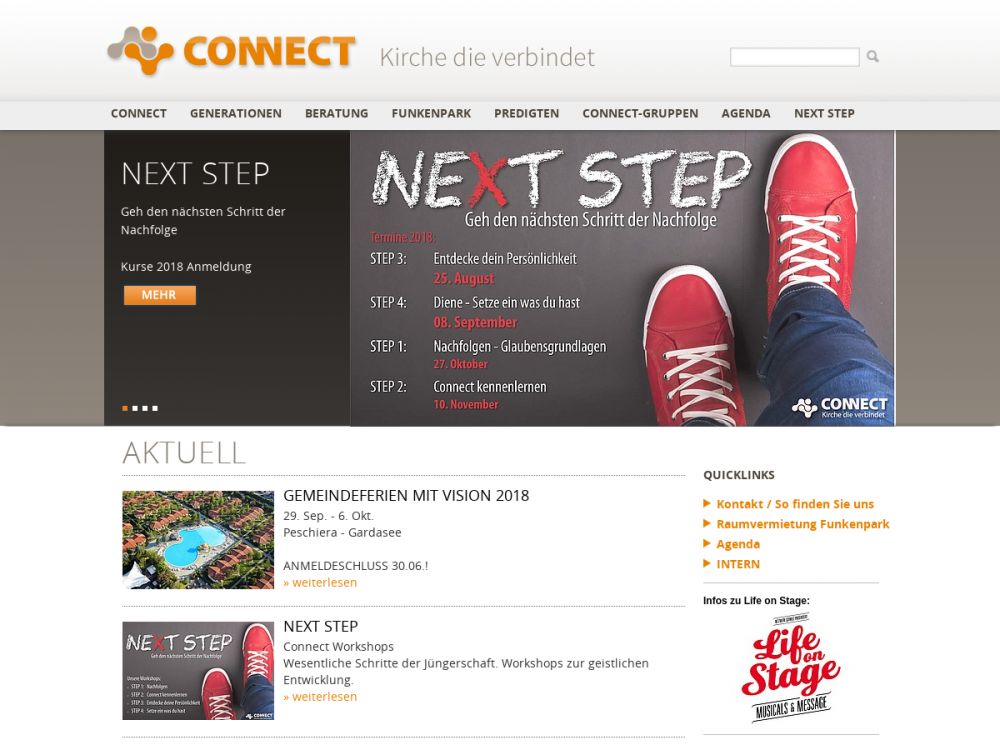The image size is (1000, 750).
Task: Click arrow beside Agenda quicklink
Action: 707,543
